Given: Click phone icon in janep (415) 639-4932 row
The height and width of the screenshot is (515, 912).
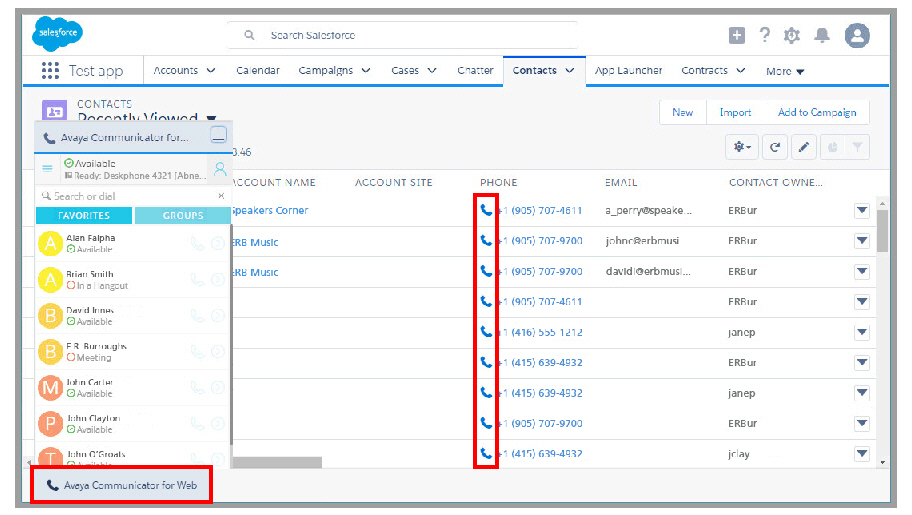Looking at the screenshot, I should pyautogui.click(x=486, y=393).
